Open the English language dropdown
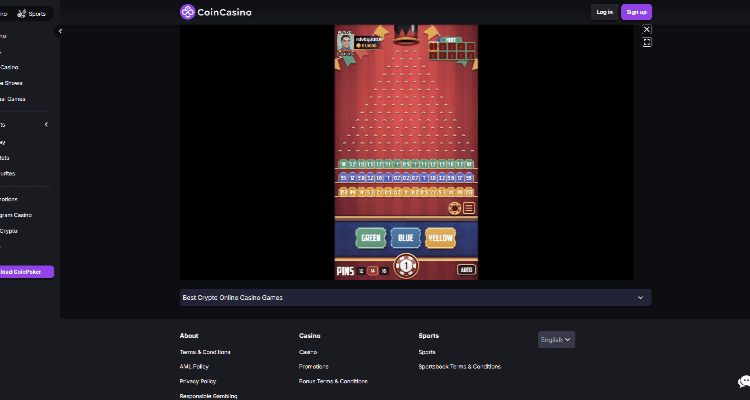This screenshot has width=750, height=400. point(556,340)
